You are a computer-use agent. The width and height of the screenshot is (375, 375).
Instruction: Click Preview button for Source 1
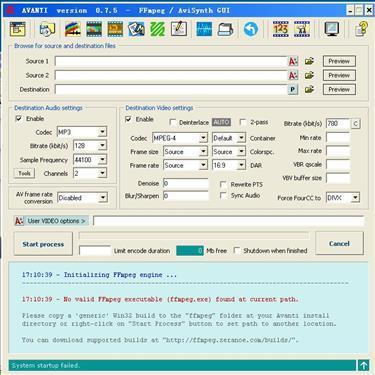click(x=339, y=61)
